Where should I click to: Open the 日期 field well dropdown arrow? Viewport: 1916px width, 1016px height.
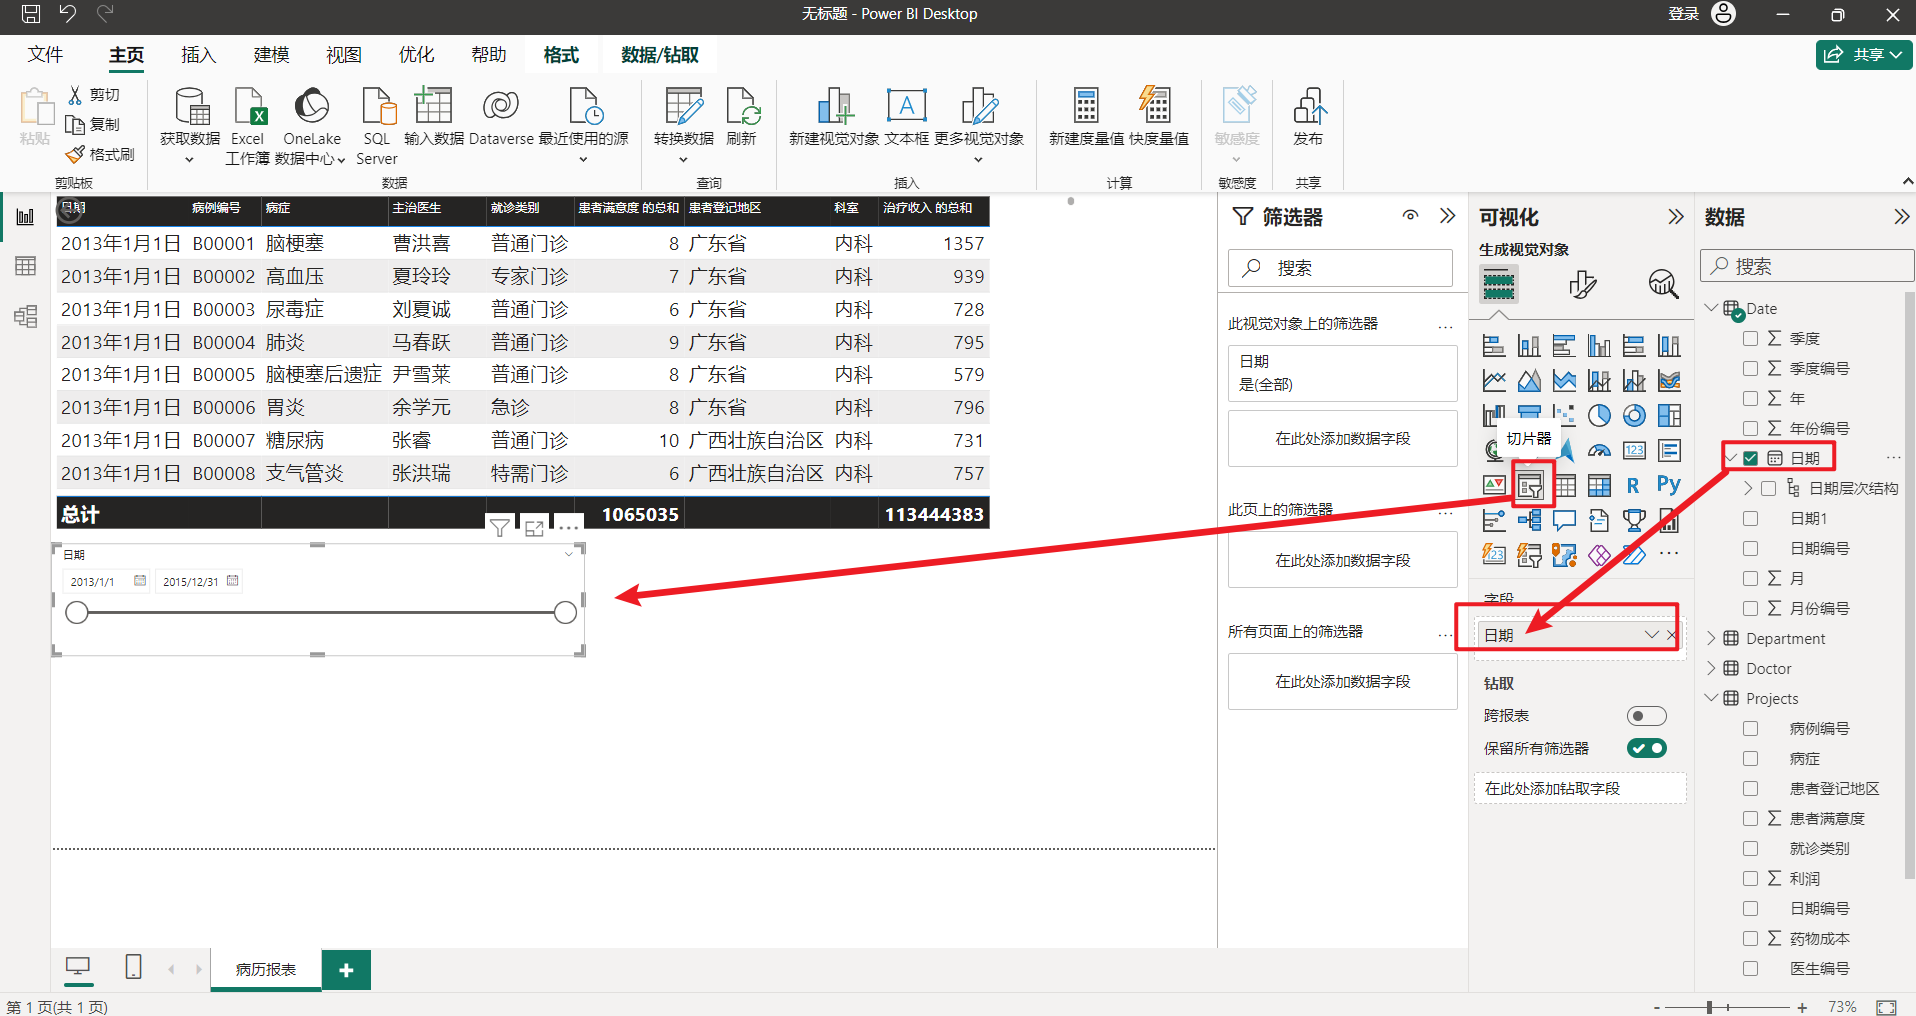[x=1651, y=635]
